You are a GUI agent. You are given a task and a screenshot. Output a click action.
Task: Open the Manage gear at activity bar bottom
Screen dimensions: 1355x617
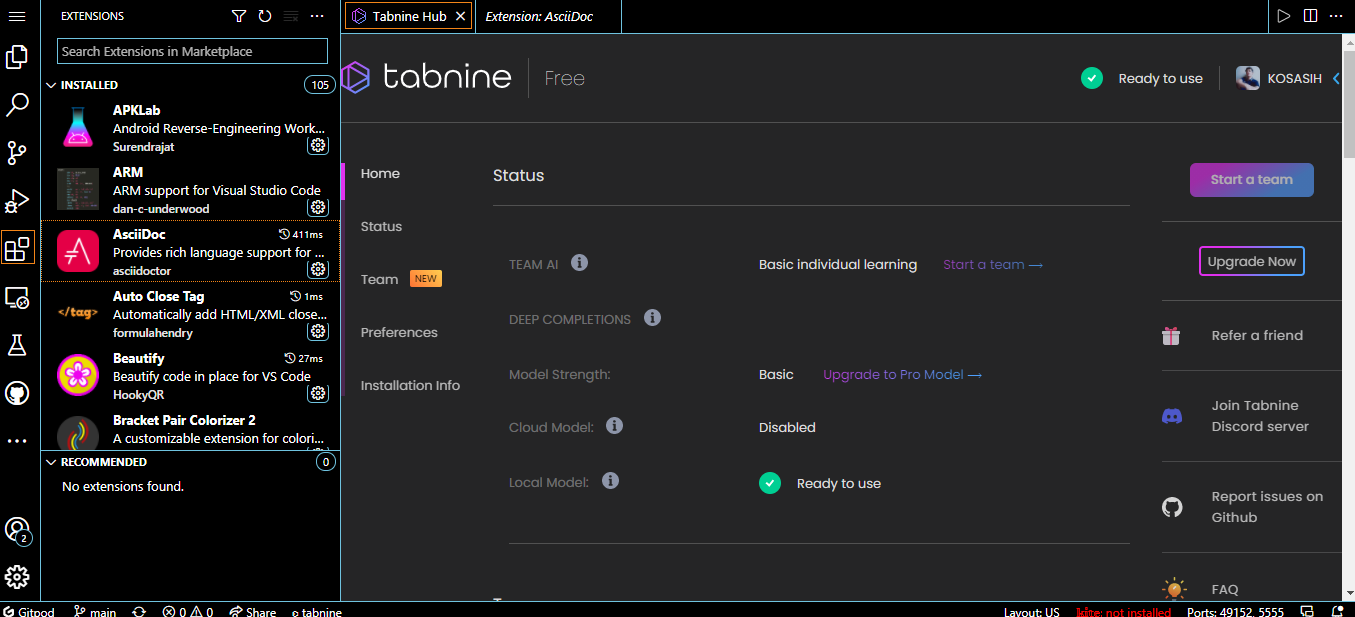17,577
